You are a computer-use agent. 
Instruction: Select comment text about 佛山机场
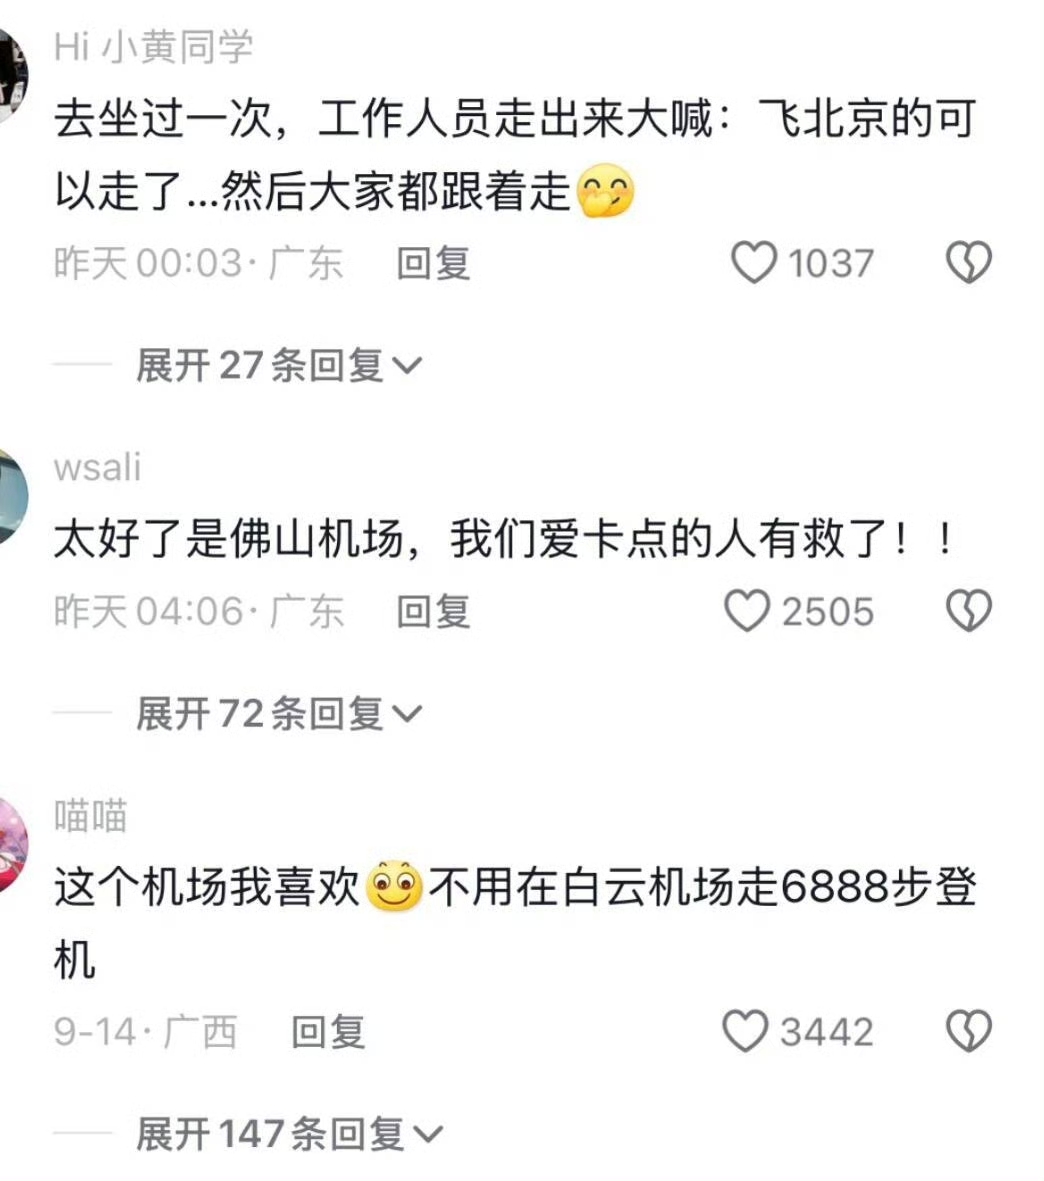[505, 540]
